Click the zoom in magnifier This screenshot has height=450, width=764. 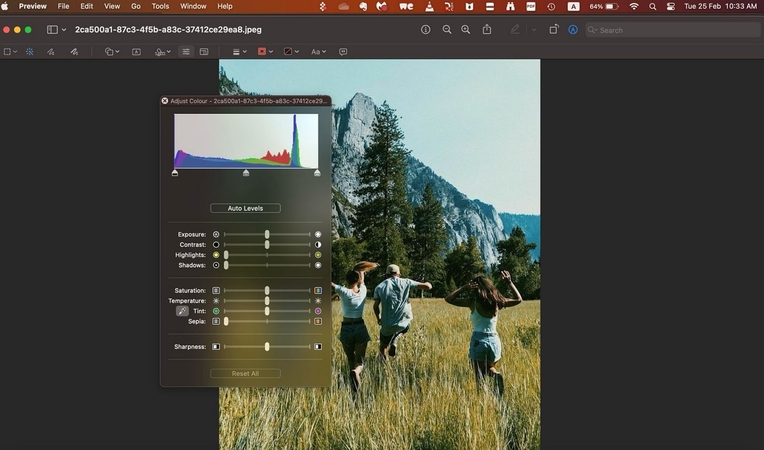click(466, 30)
